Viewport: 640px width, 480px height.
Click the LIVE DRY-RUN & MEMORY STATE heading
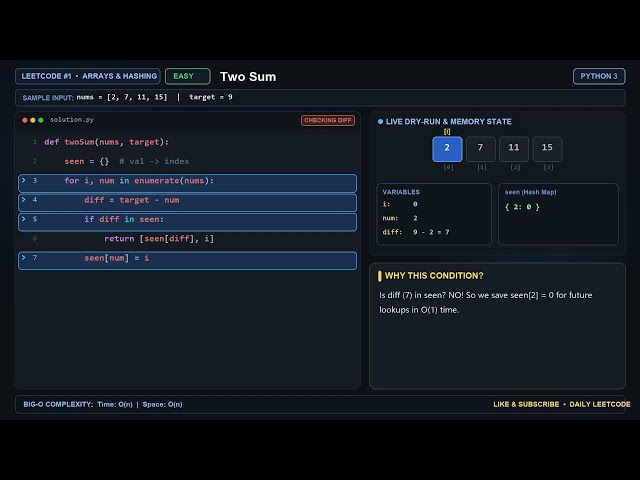(x=449, y=121)
